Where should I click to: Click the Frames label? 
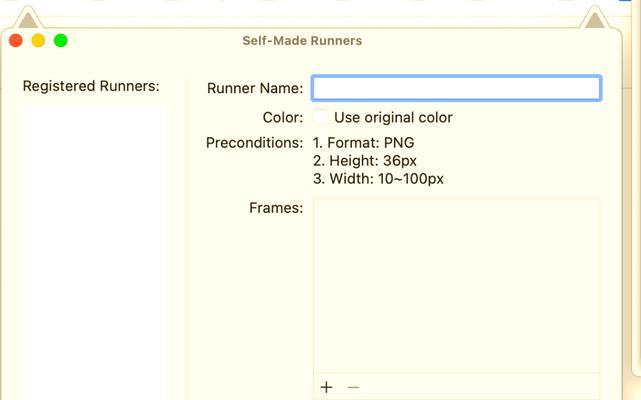pyautogui.click(x=276, y=208)
